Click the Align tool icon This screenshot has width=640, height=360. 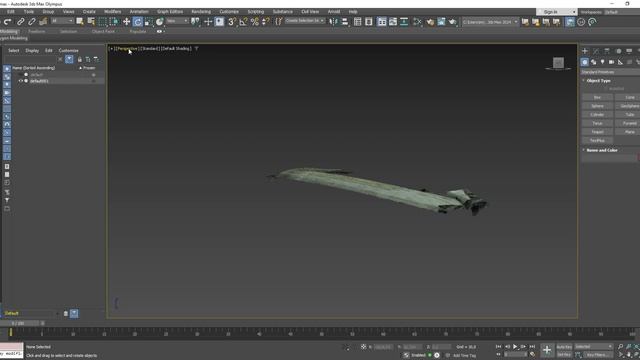click(x=345, y=22)
